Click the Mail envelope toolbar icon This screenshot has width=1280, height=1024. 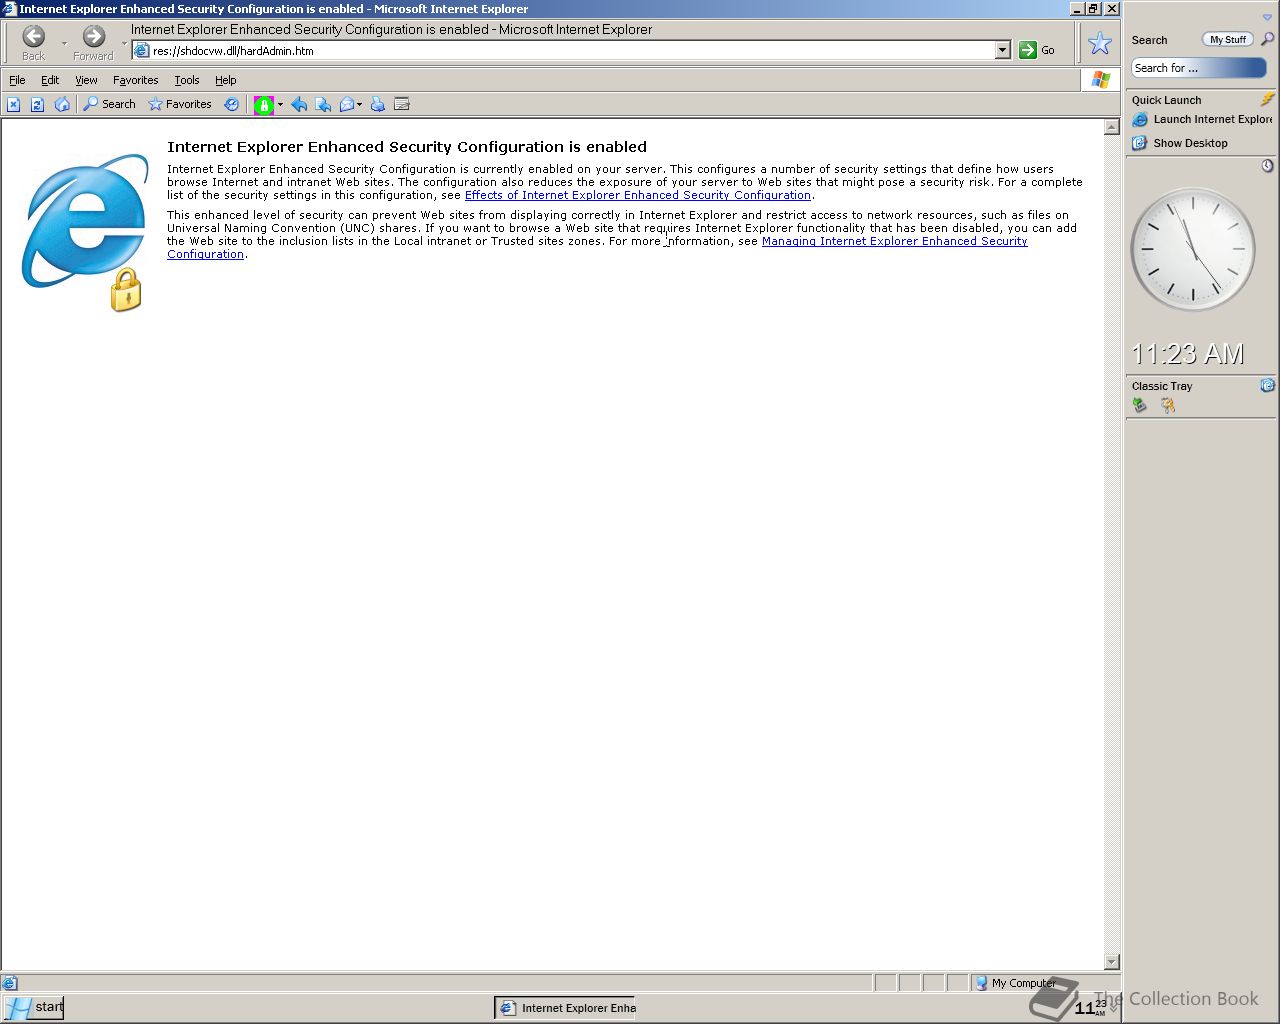[x=347, y=104]
